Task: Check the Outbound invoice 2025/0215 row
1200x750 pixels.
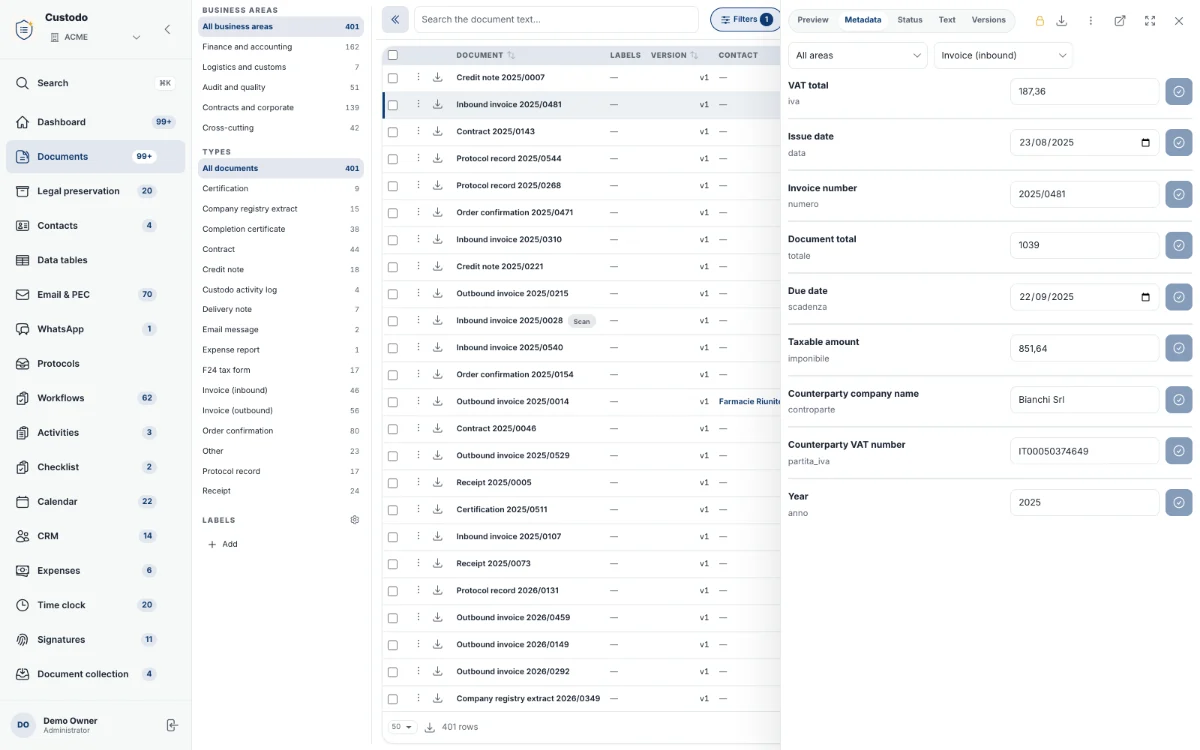Action: click(x=393, y=294)
